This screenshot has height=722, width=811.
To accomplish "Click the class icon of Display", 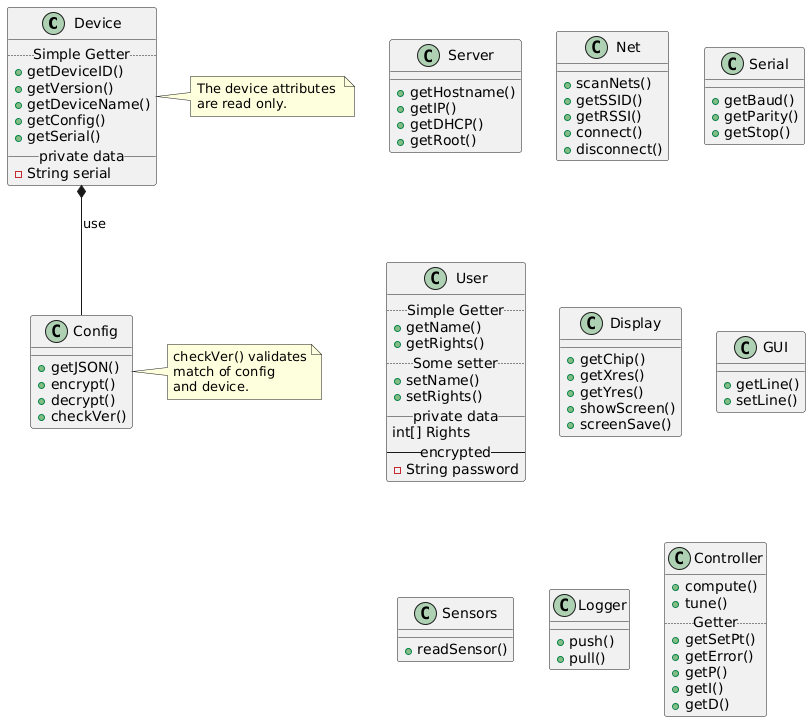I will [591, 323].
